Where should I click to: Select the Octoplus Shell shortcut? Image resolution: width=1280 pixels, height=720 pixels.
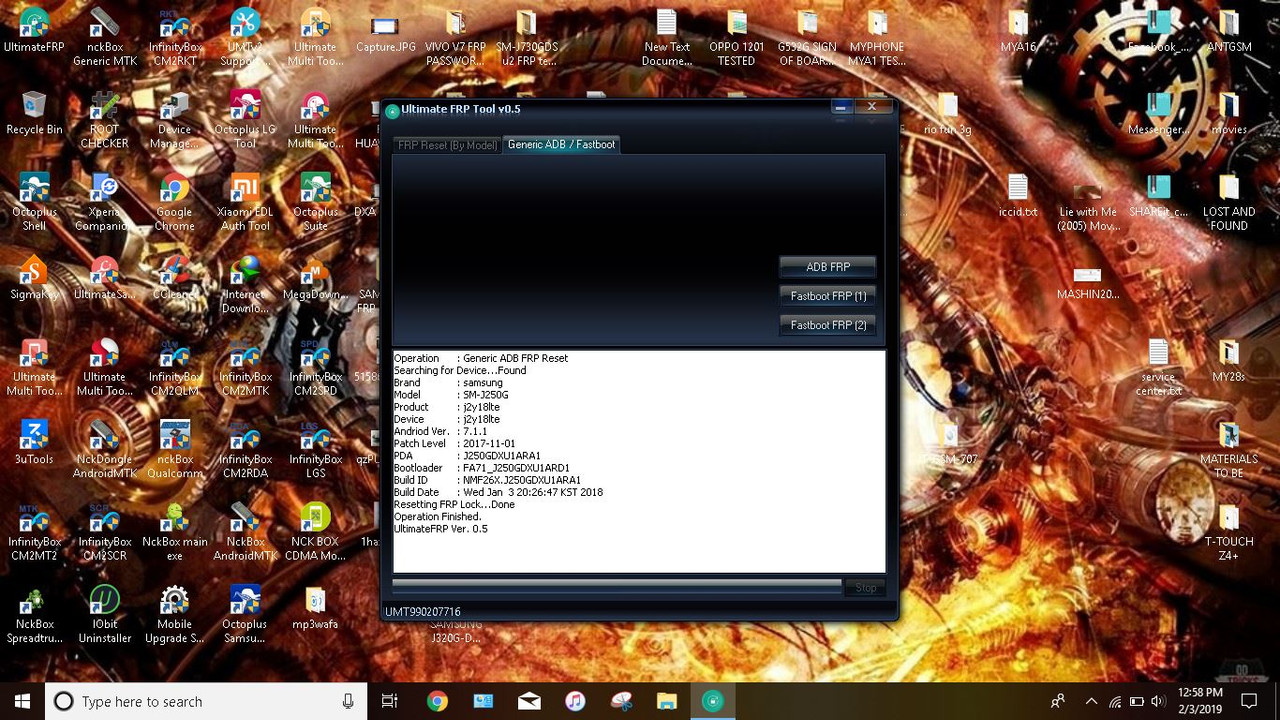pos(34,202)
